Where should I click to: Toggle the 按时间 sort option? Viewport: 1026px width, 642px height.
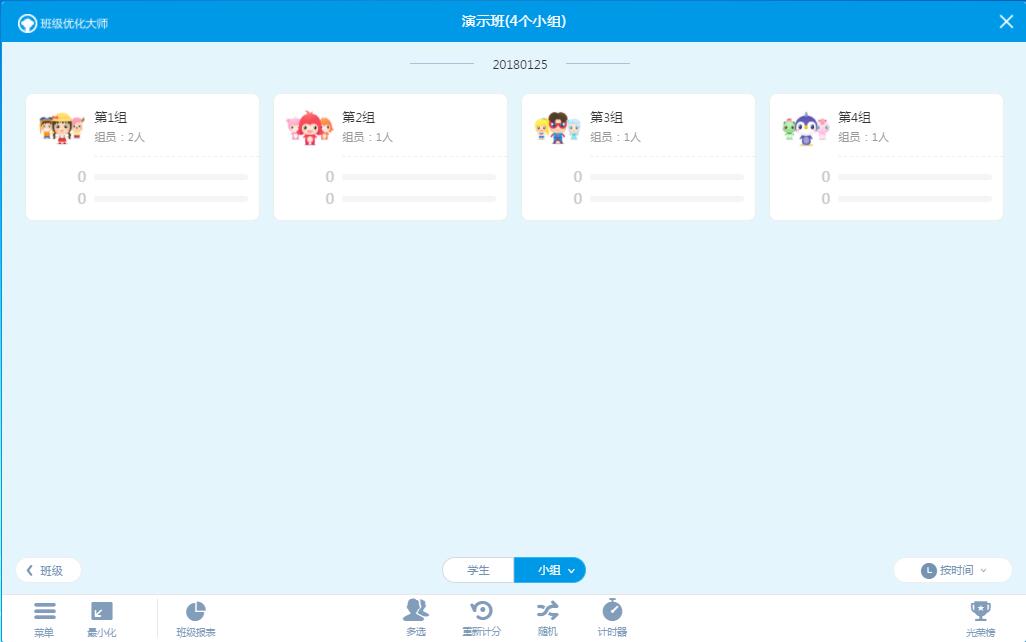coord(949,570)
